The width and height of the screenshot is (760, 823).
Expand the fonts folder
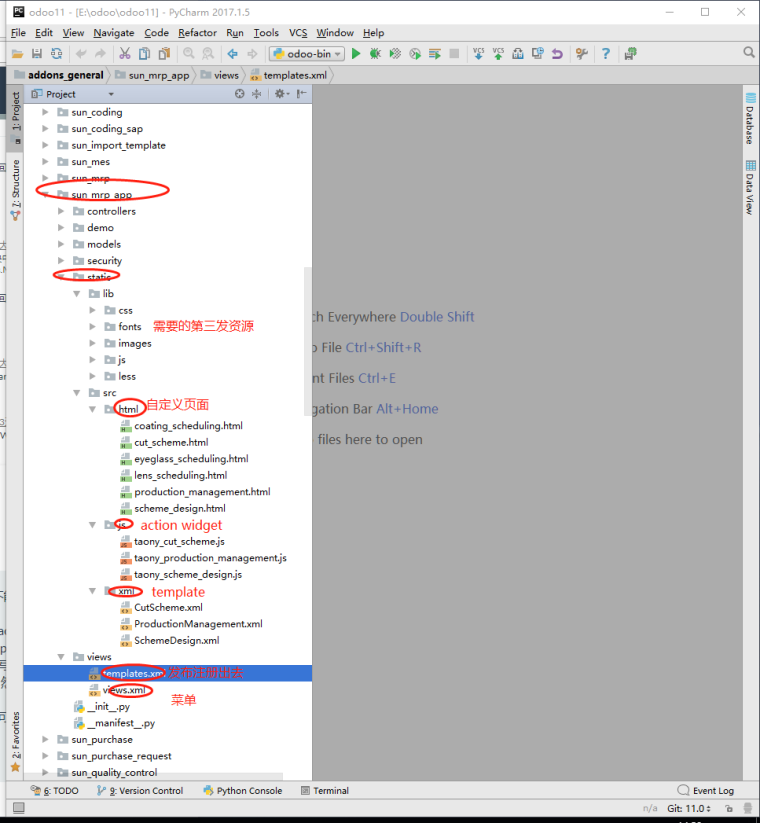[93, 326]
